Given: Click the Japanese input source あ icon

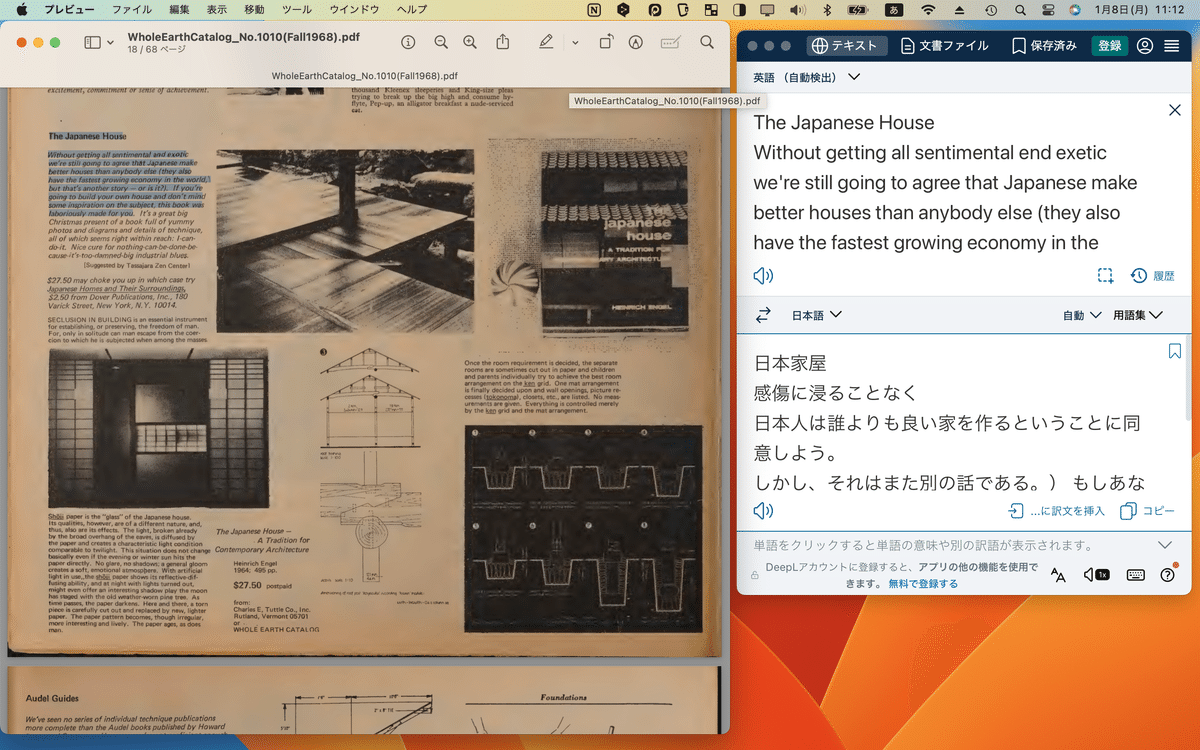Looking at the screenshot, I should point(895,10).
